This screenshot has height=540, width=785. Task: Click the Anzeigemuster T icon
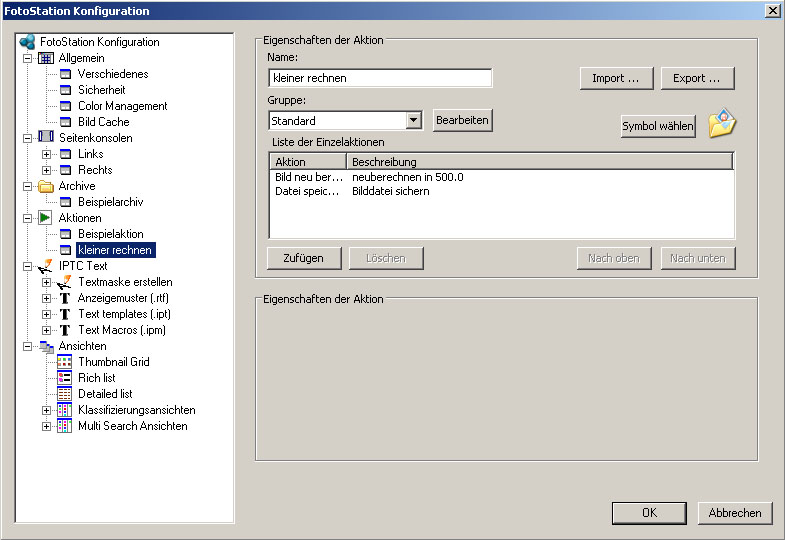[x=65, y=298]
